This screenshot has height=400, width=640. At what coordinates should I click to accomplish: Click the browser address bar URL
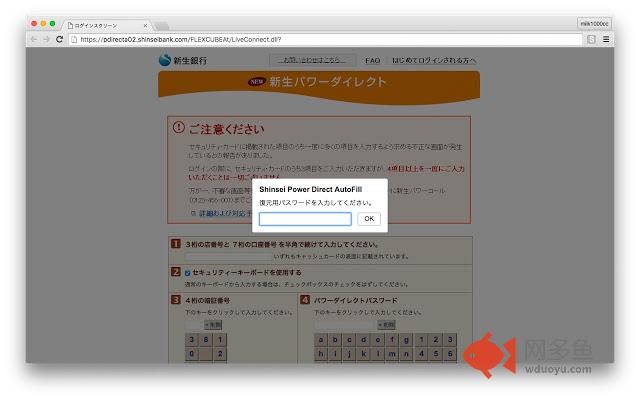pyautogui.click(x=181, y=40)
